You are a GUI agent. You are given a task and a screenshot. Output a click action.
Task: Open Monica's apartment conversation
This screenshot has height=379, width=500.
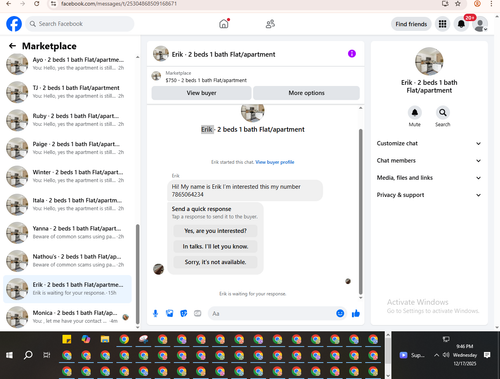[x=67, y=317]
